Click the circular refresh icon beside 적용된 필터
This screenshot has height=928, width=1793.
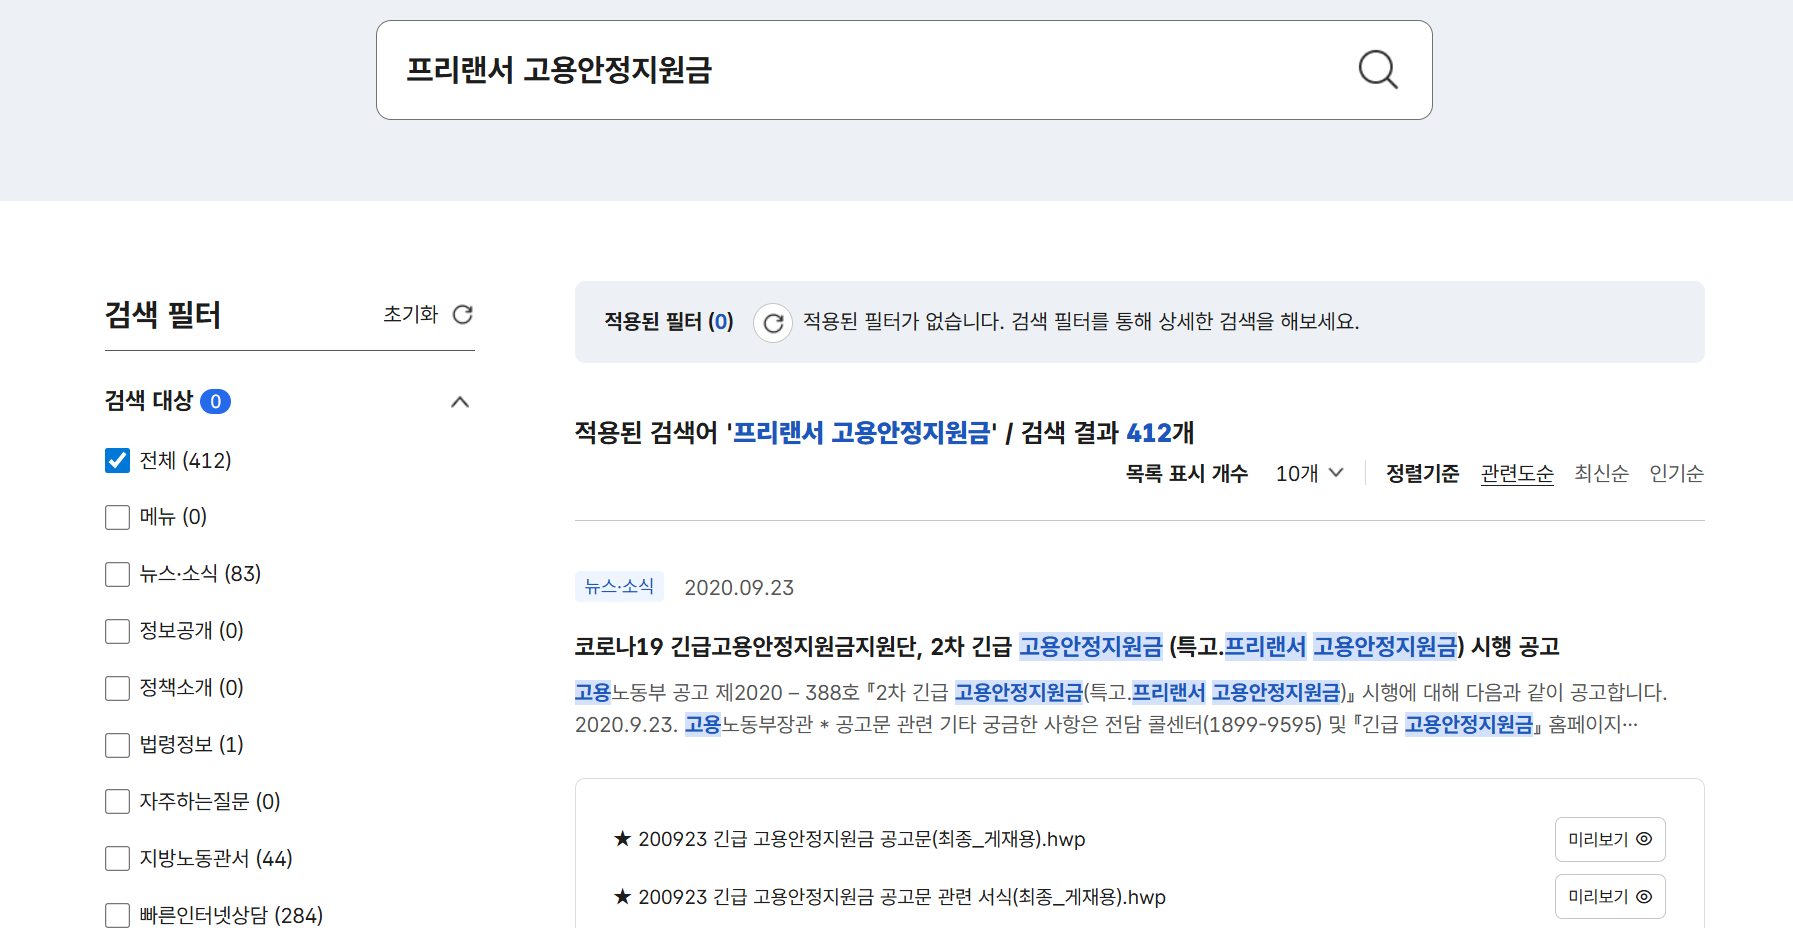pos(773,323)
